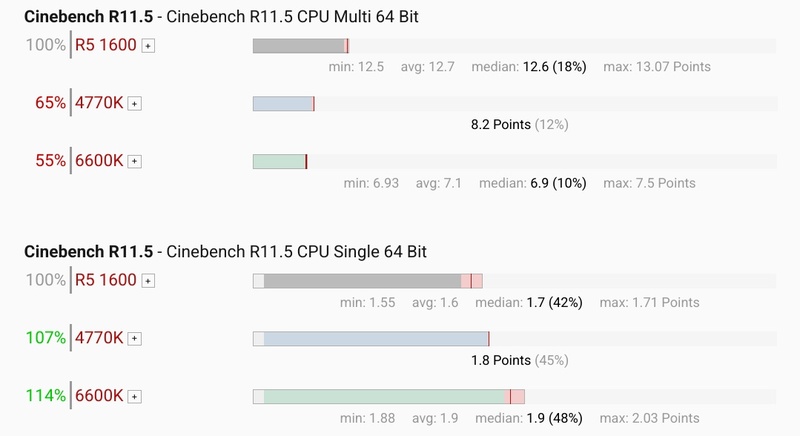Click the blue 4770K bar in Single benchmark

(x=375, y=339)
